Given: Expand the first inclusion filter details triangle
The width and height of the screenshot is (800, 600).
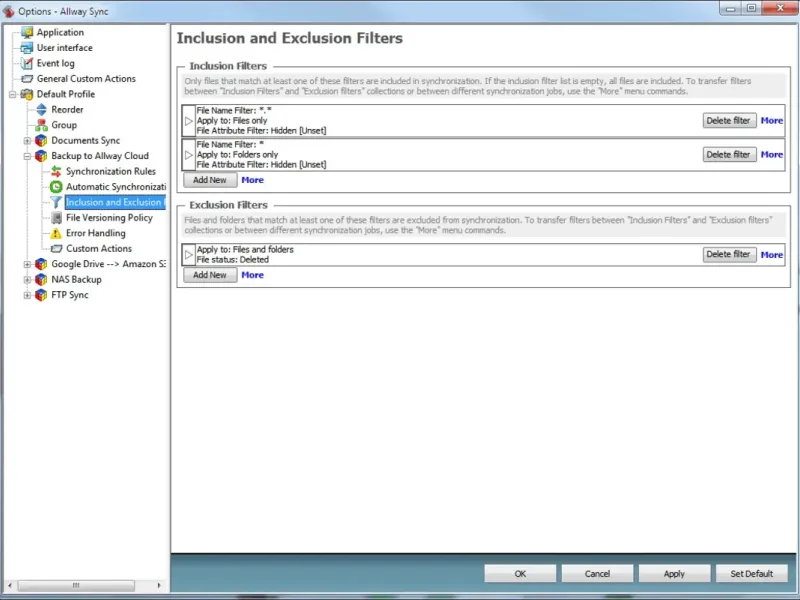Looking at the screenshot, I should pyautogui.click(x=189, y=121).
